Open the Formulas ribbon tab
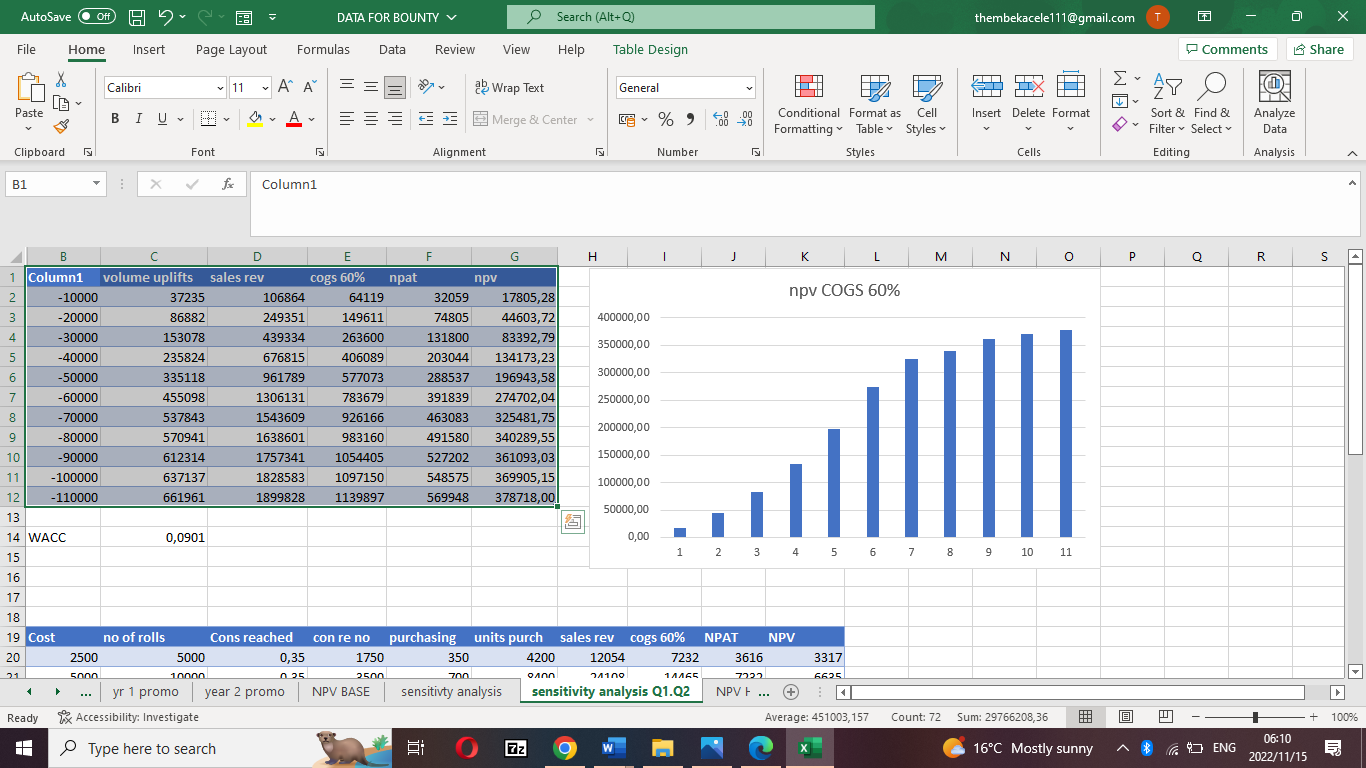The width and height of the screenshot is (1366, 768). click(323, 49)
